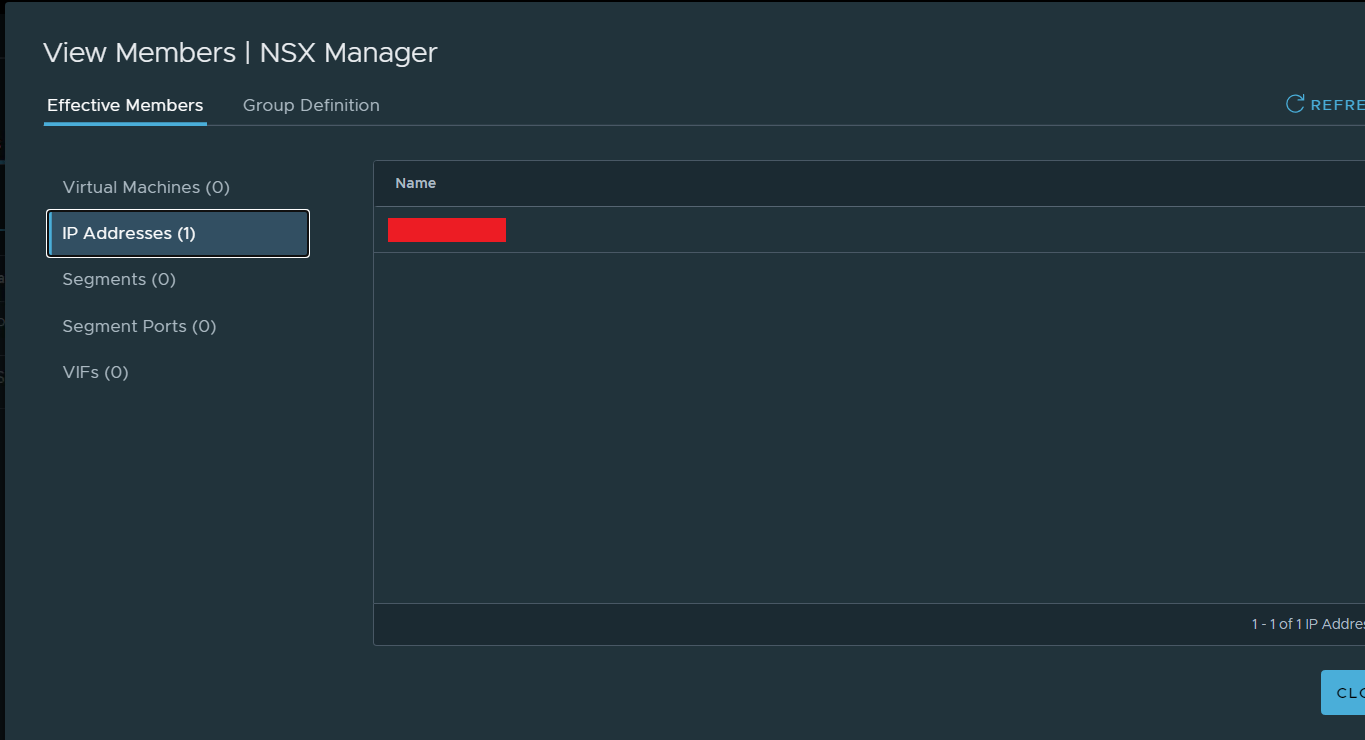Screen dimensions: 1365x740
Task: Select IP Addresses (1) category
Action: (x=178, y=233)
